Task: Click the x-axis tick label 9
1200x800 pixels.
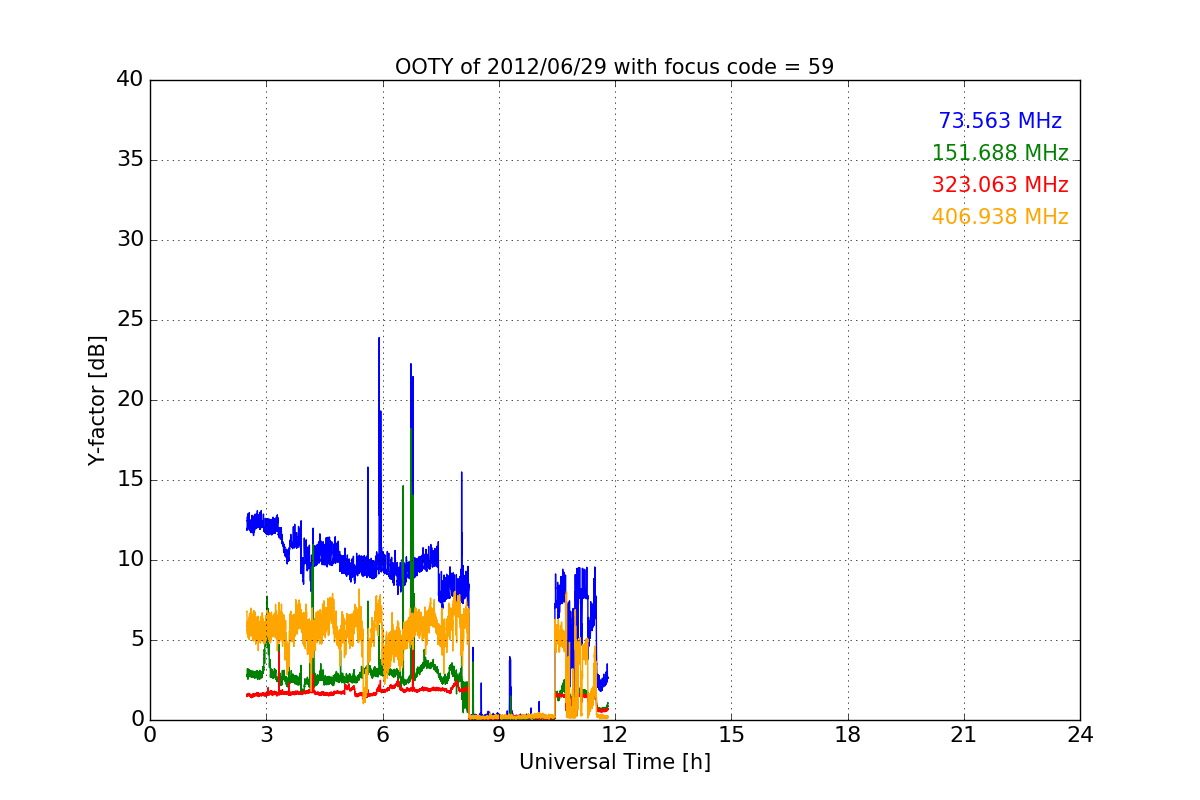Action: [499, 734]
